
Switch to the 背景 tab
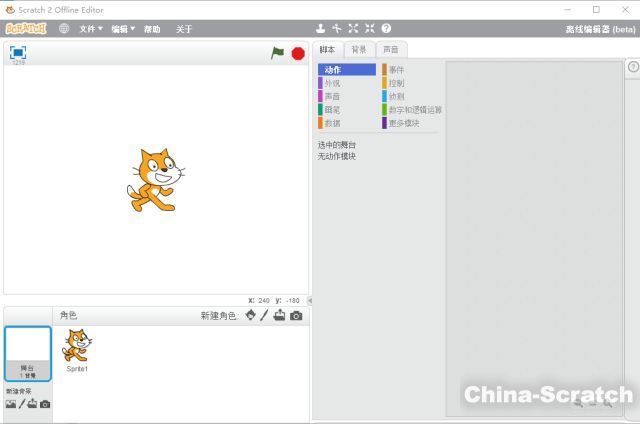(x=358, y=49)
